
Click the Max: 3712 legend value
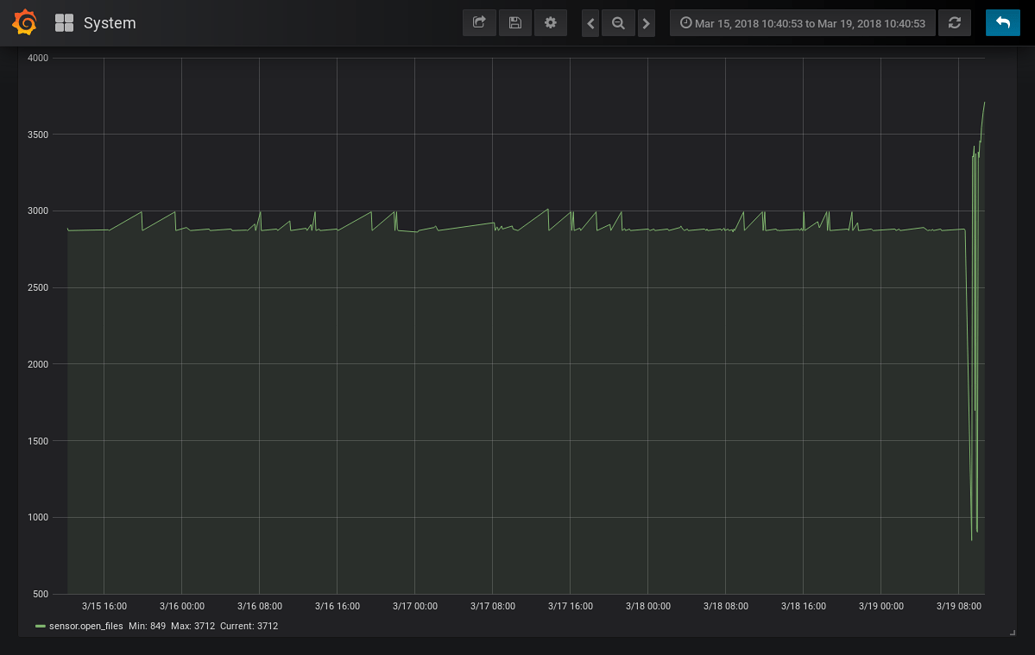pyautogui.click(x=193, y=626)
